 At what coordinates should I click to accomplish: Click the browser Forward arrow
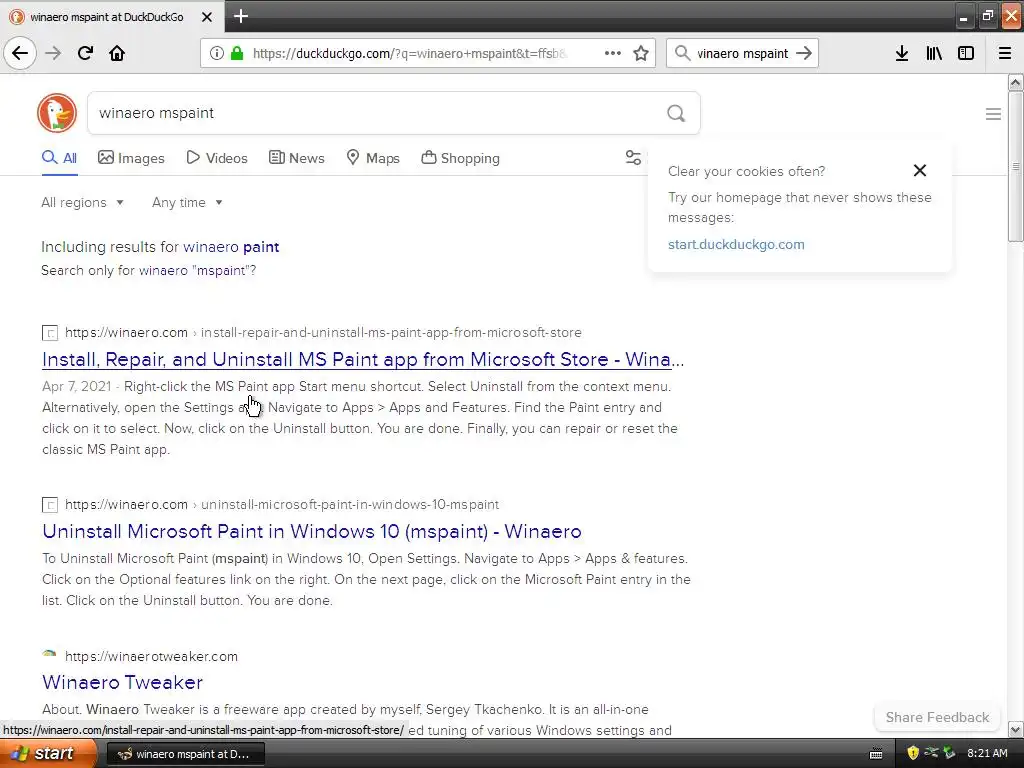[x=53, y=53]
